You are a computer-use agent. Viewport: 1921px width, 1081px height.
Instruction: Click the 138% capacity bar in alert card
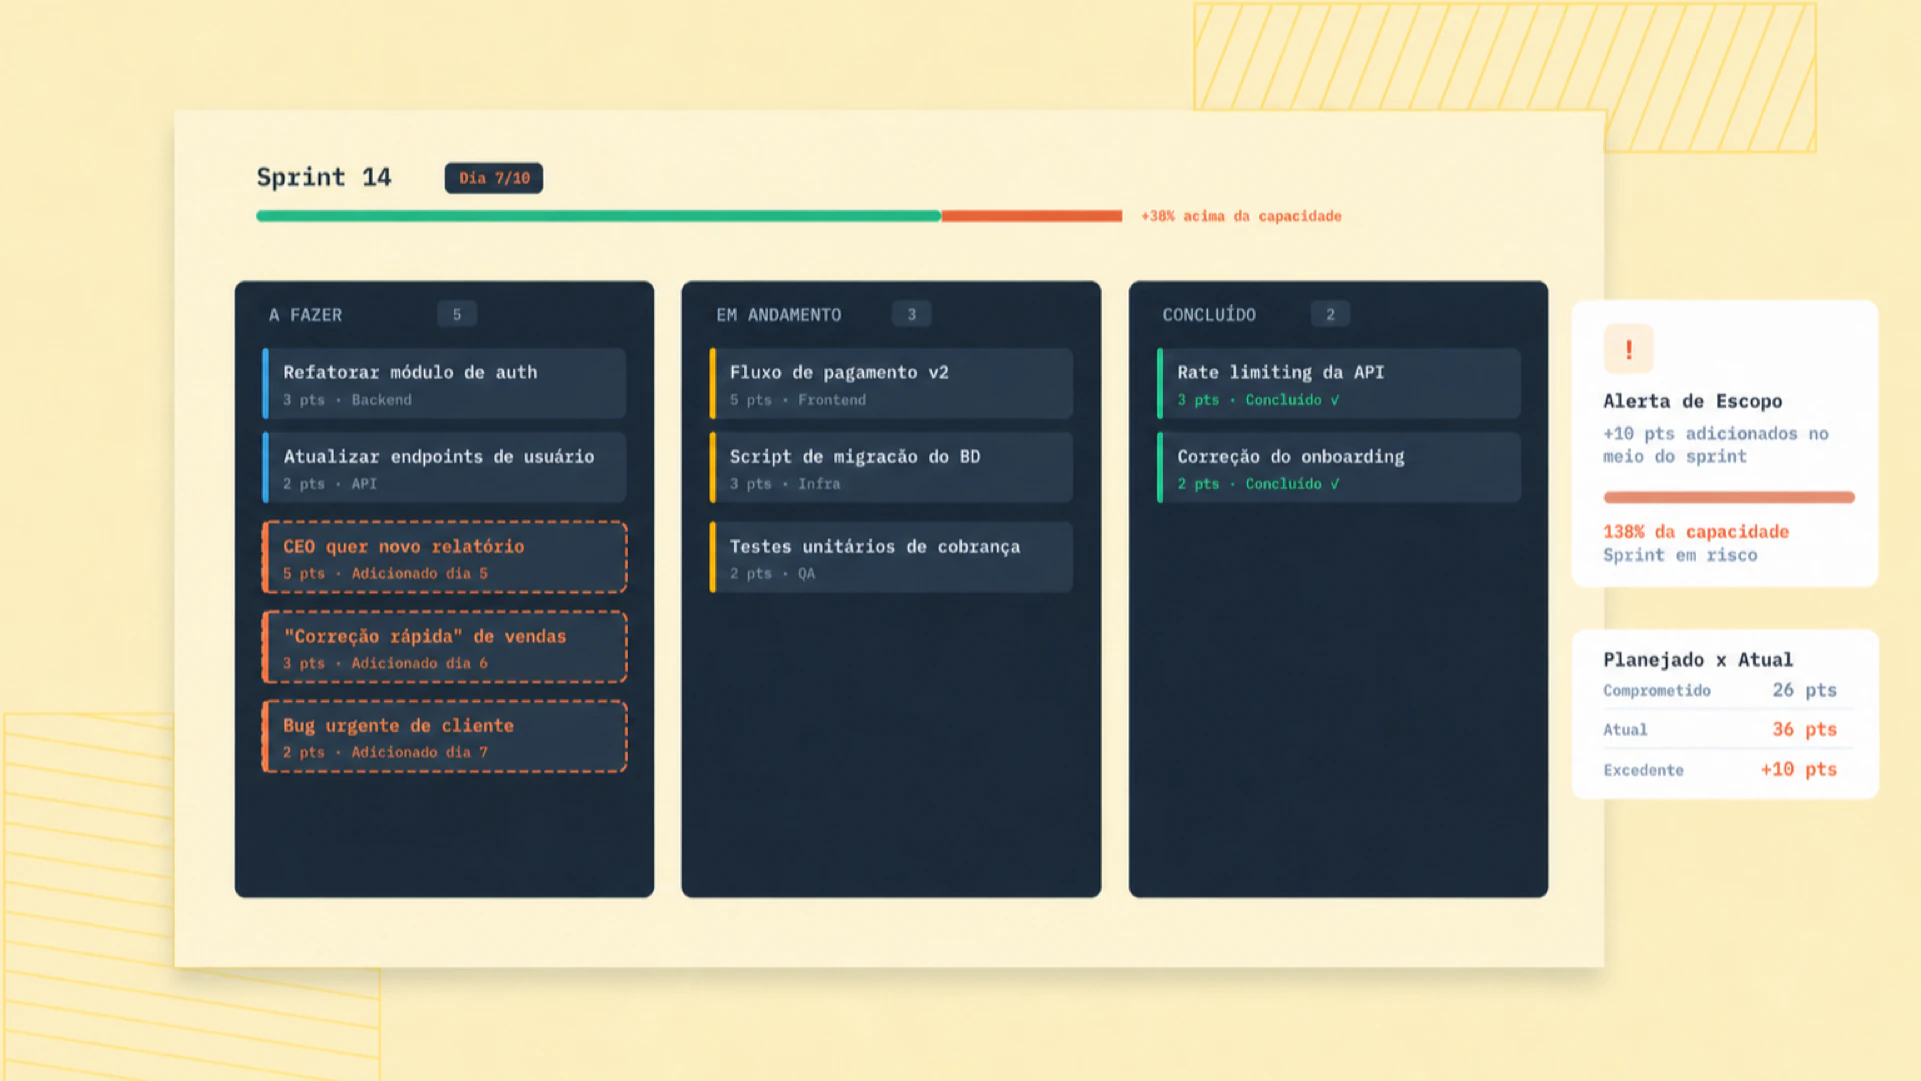point(1729,497)
